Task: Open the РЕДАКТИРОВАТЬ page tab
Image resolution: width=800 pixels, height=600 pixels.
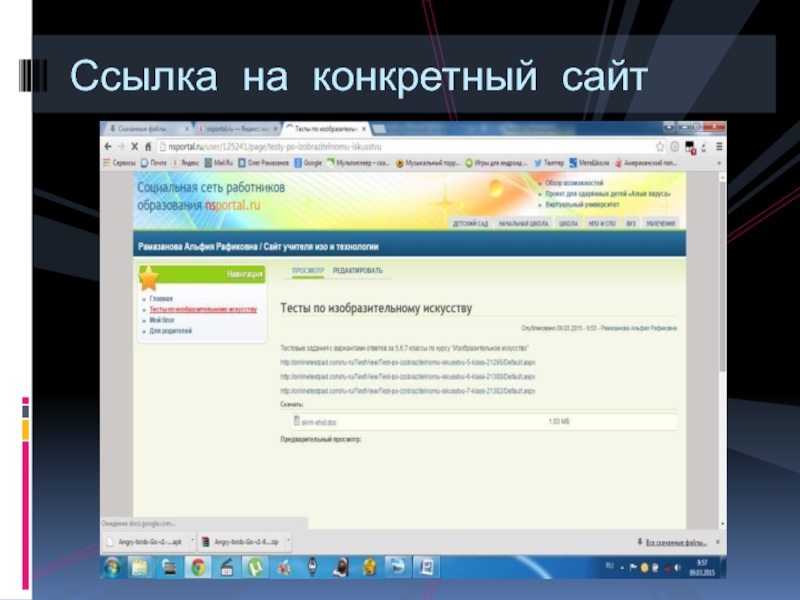Action: point(358,270)
